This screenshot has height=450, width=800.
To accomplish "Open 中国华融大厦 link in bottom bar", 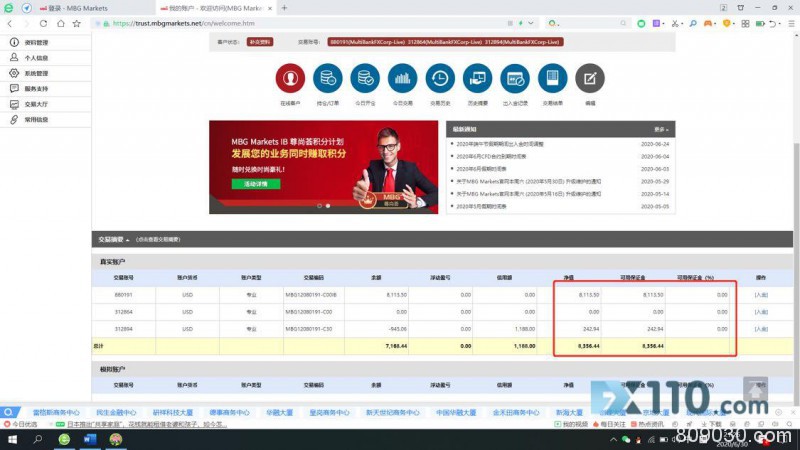I will 456,413.
